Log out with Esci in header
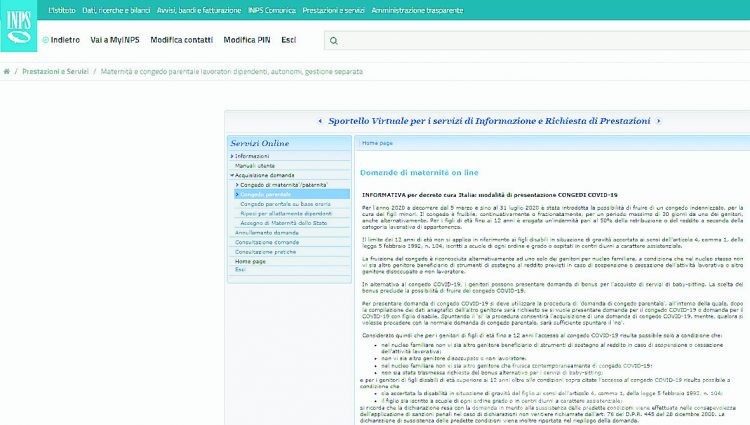This screenshot has width=750, height=425. click(288, 40)
